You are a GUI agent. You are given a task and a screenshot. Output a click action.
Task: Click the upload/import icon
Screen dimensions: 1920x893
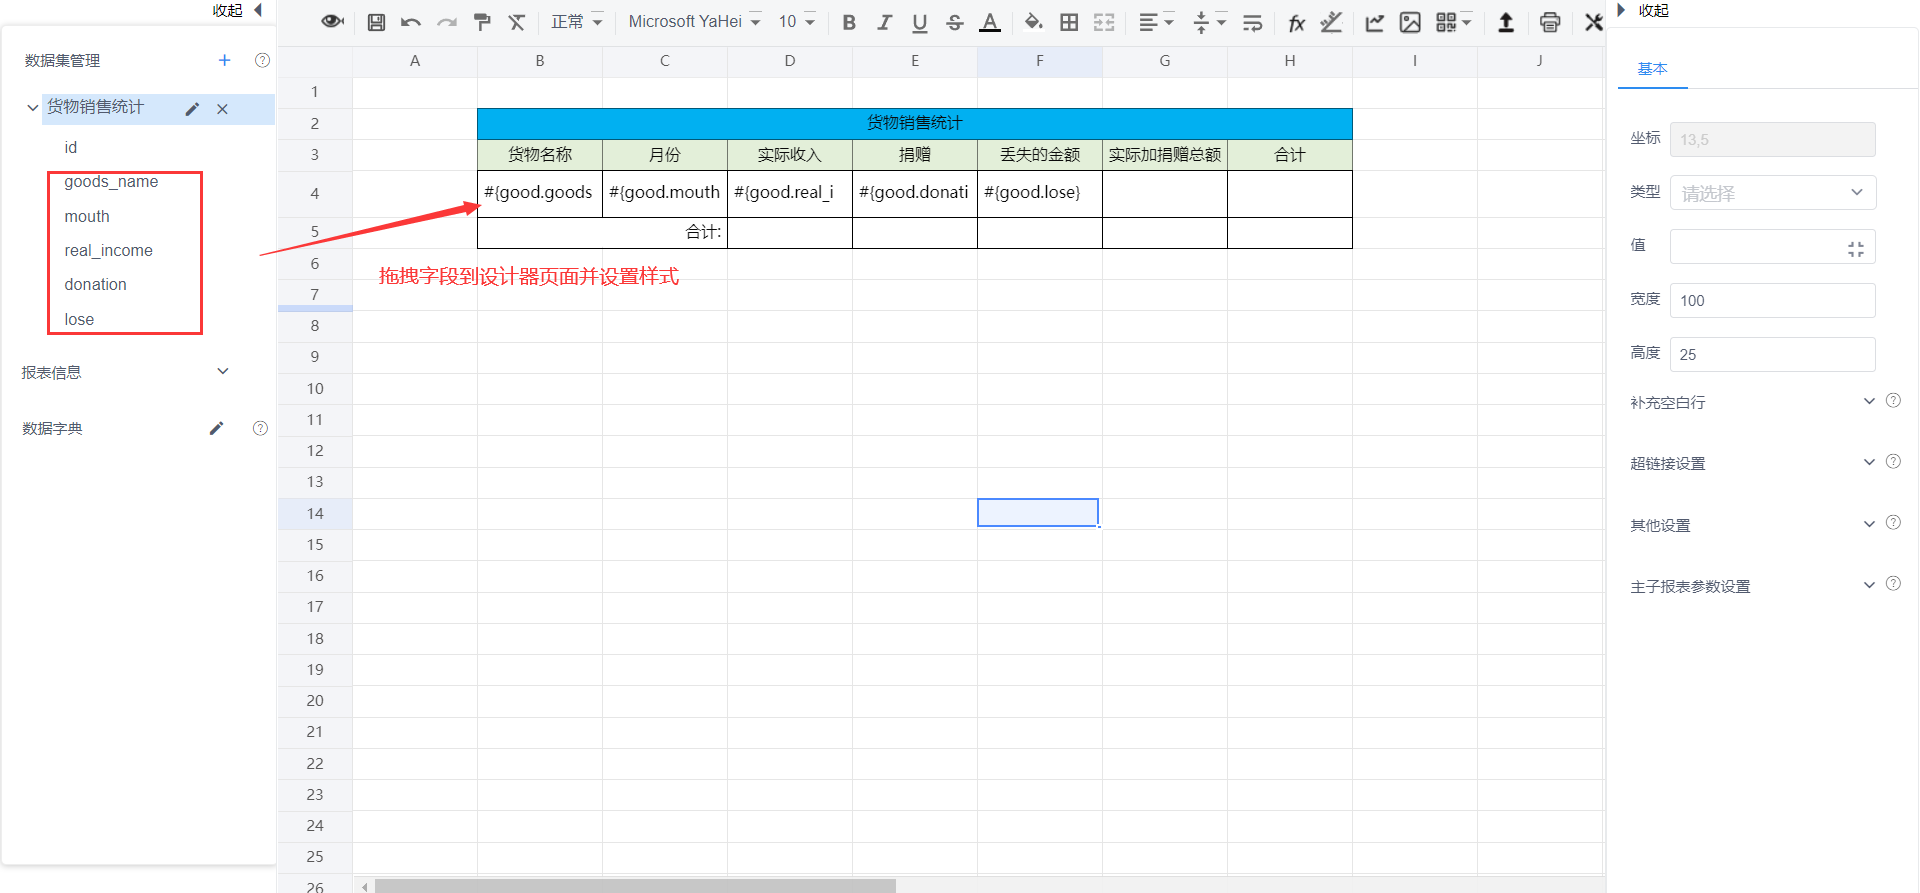[x=1506, y=22]
